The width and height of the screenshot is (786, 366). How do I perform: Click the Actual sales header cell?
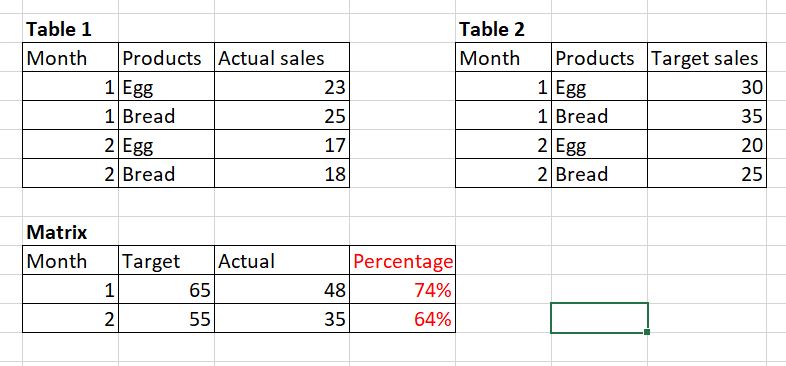[x=282, y=58]
